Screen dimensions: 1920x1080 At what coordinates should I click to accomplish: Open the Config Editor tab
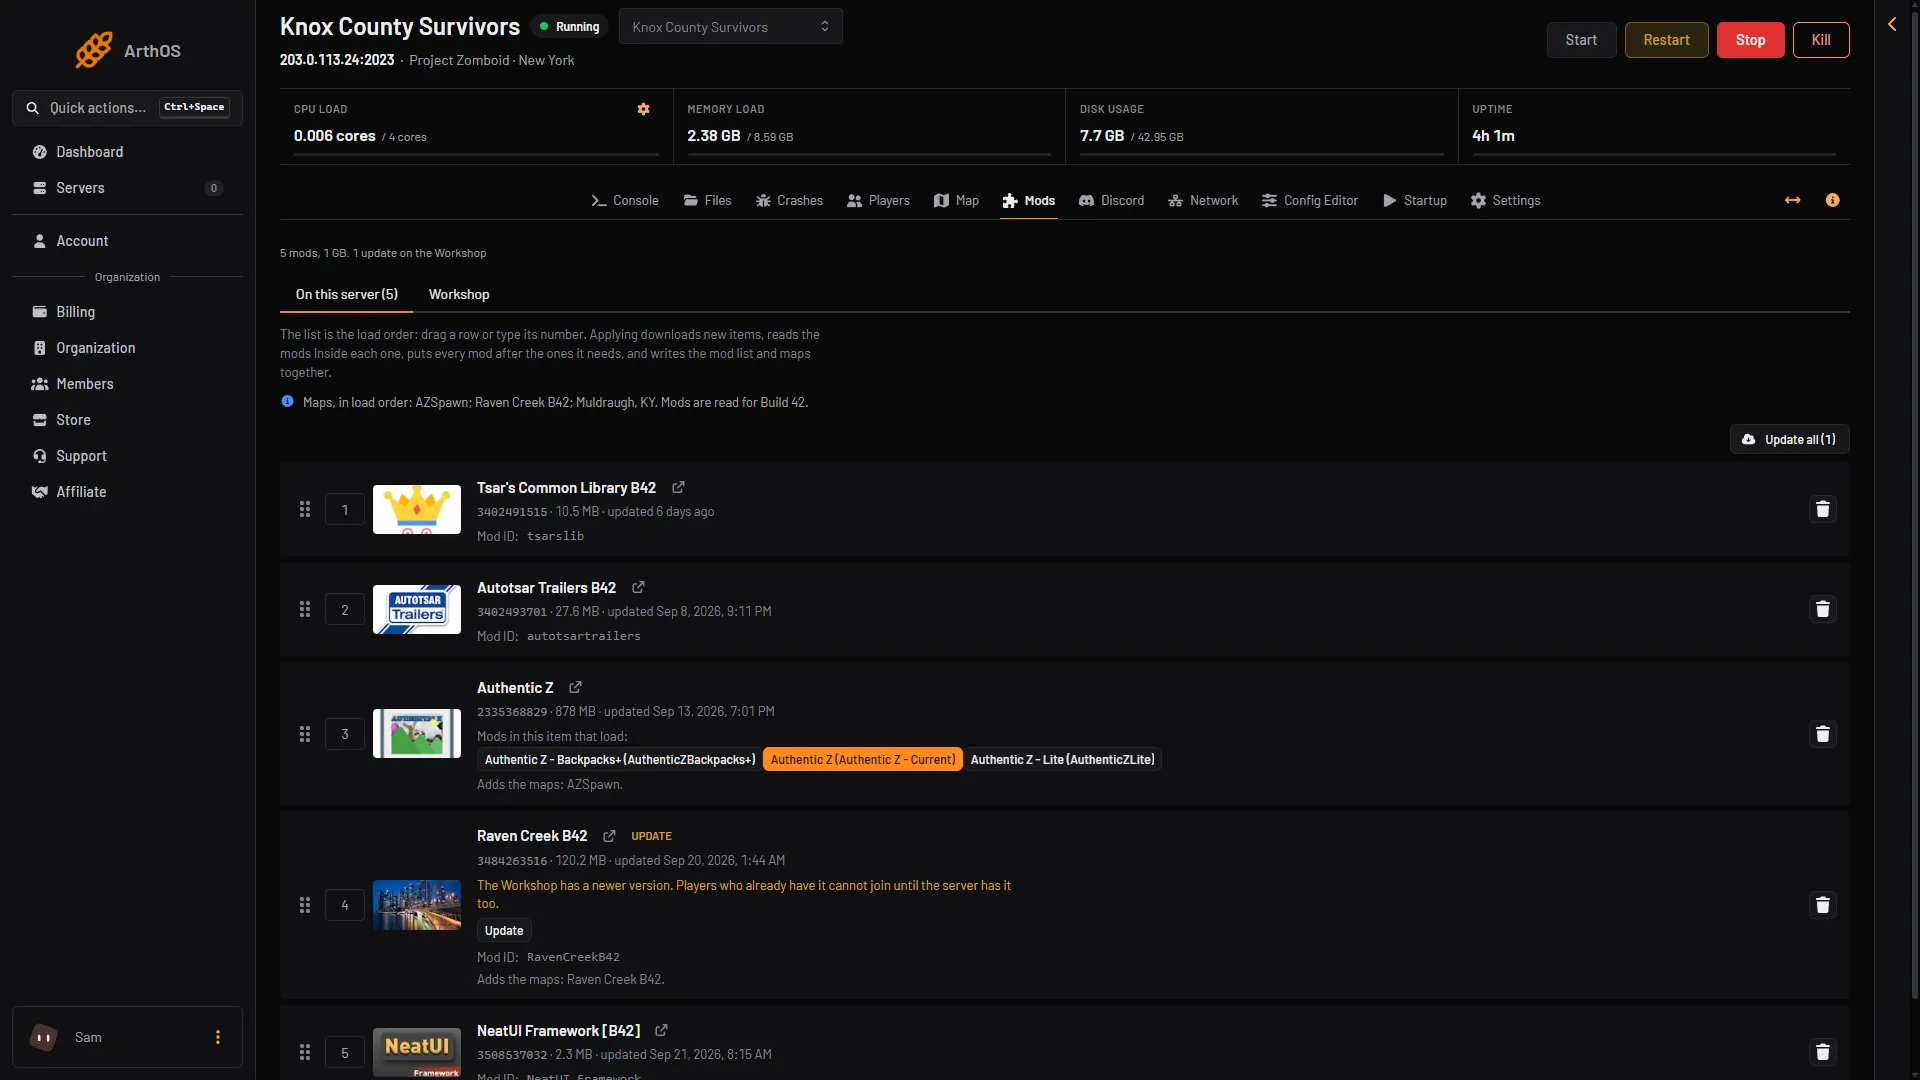pyautogui.click(x=1310, y=201)
